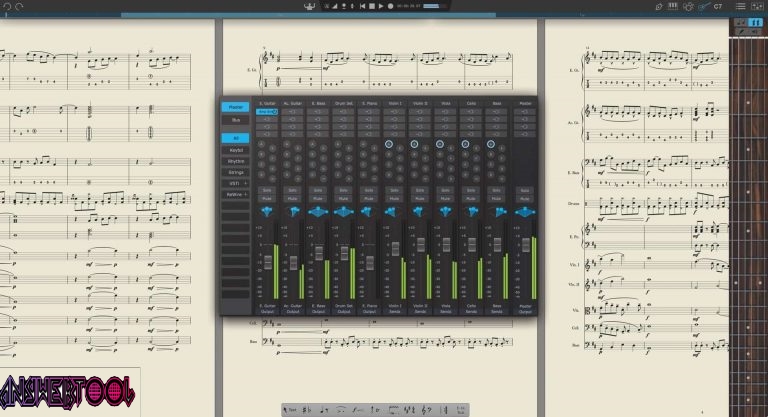Select the Cello channel name label
This screenshot has height=417, width=768.
471,103
